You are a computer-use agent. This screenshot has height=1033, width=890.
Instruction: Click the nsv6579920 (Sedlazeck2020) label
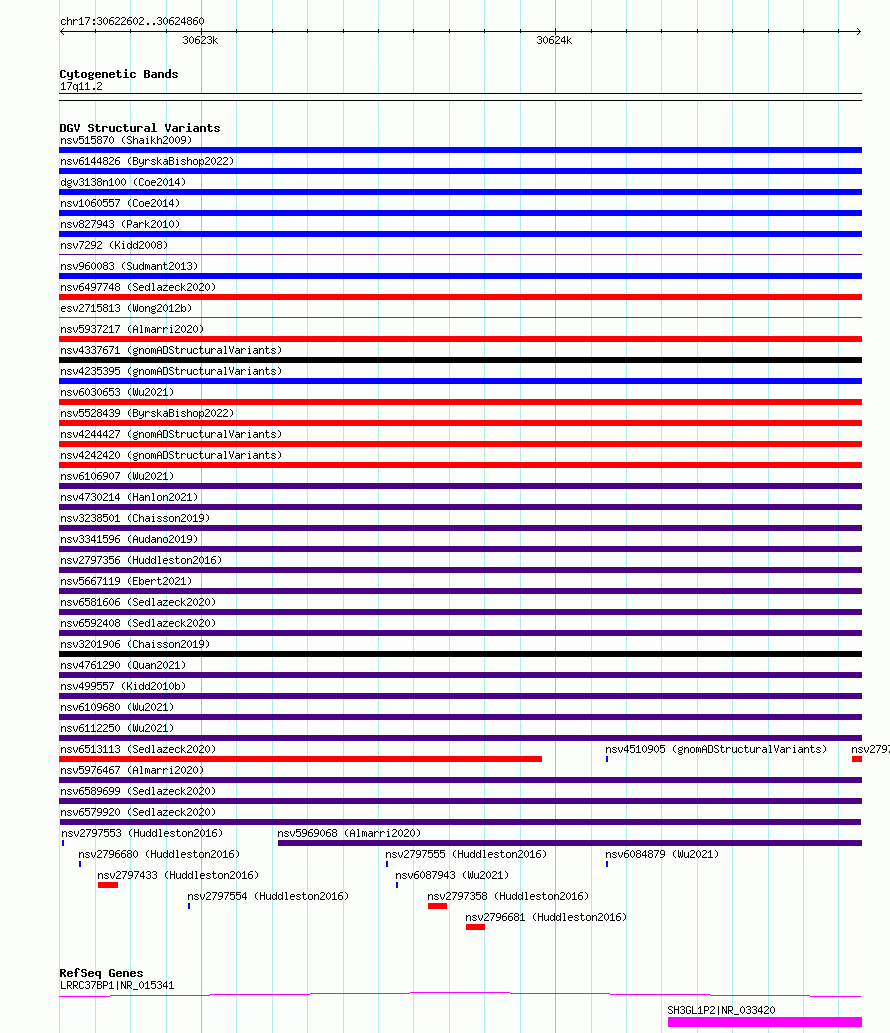tap(138, 813)
